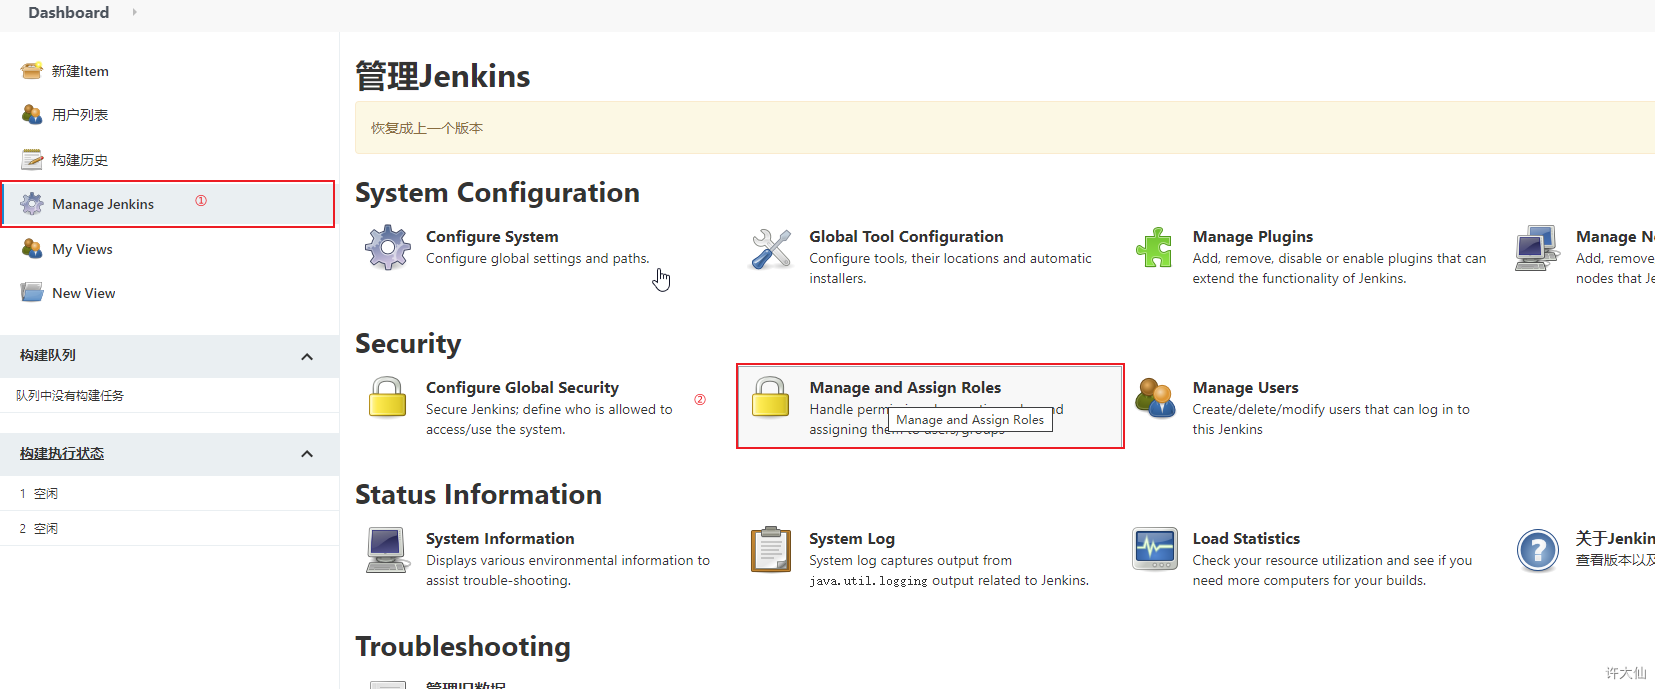Open Configure System heading
This screenshot has height=689, width=1655.
coord(492,236)
